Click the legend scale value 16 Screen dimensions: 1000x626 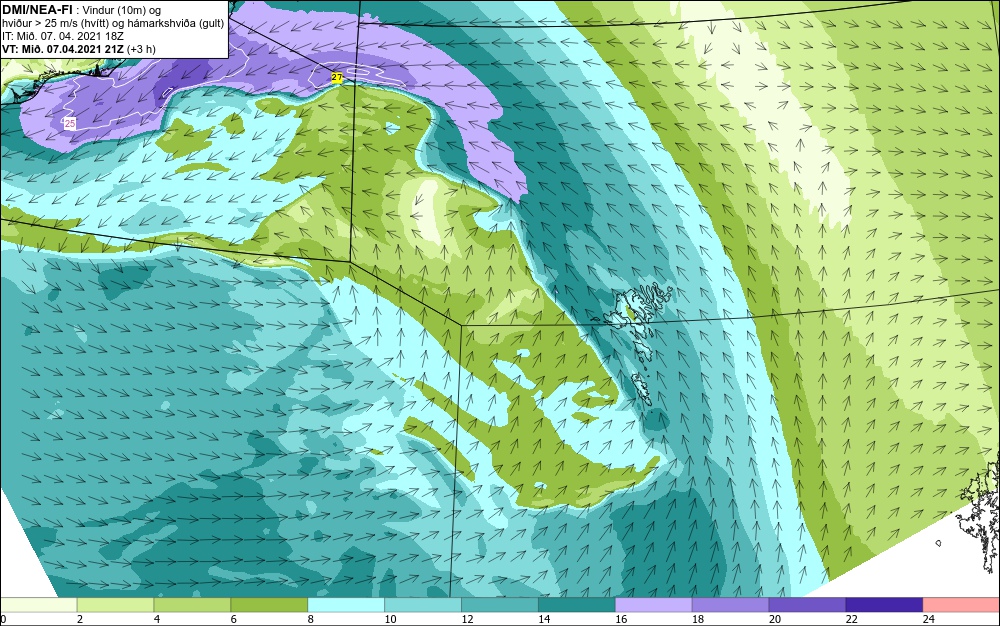click(x=621, y=619)
